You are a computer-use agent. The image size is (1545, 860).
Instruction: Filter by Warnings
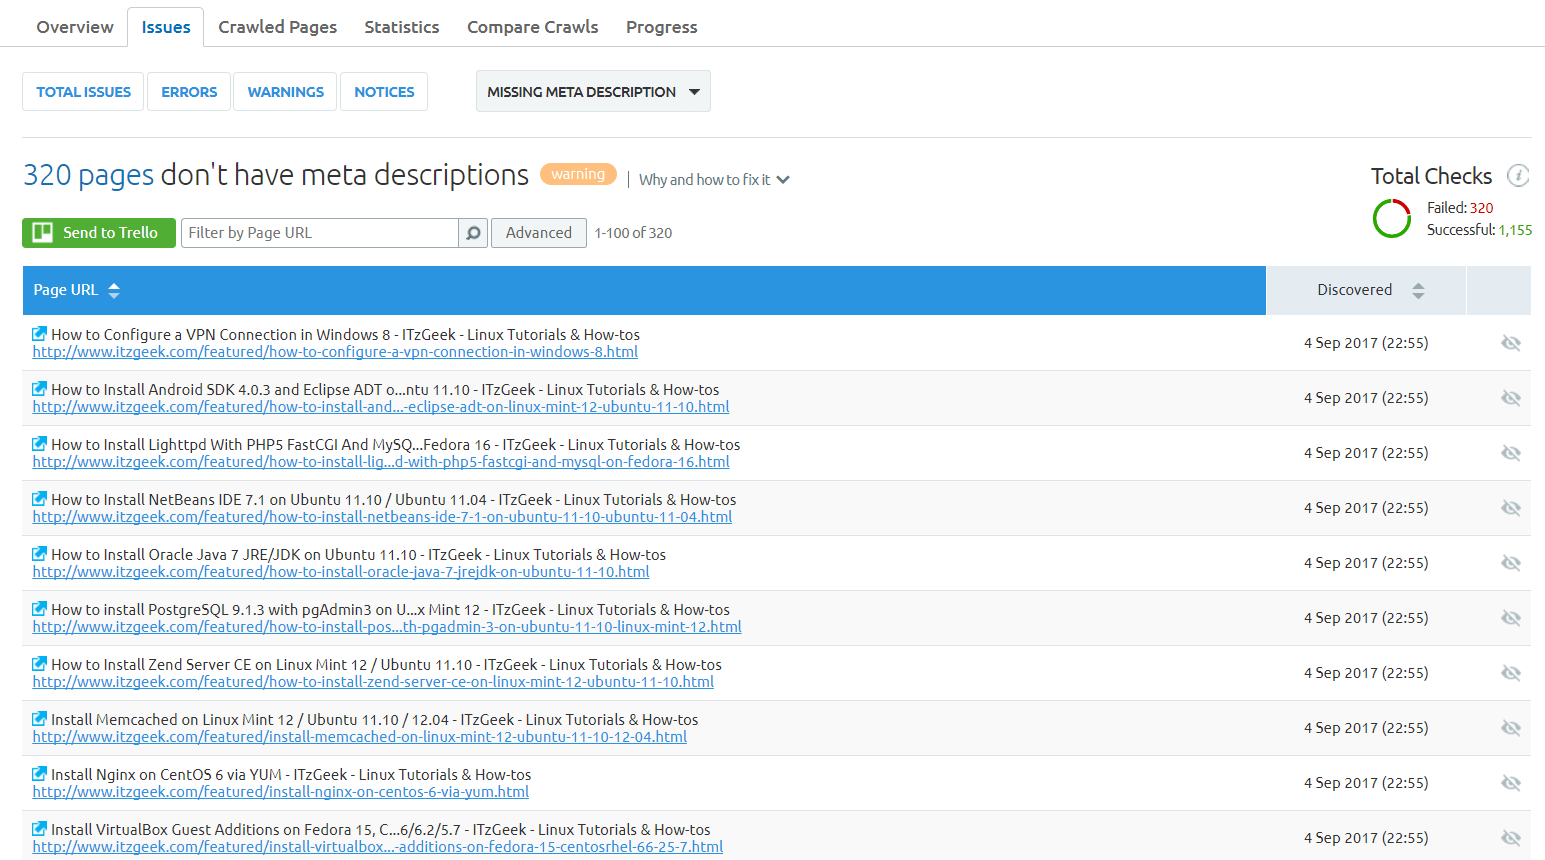286,91
